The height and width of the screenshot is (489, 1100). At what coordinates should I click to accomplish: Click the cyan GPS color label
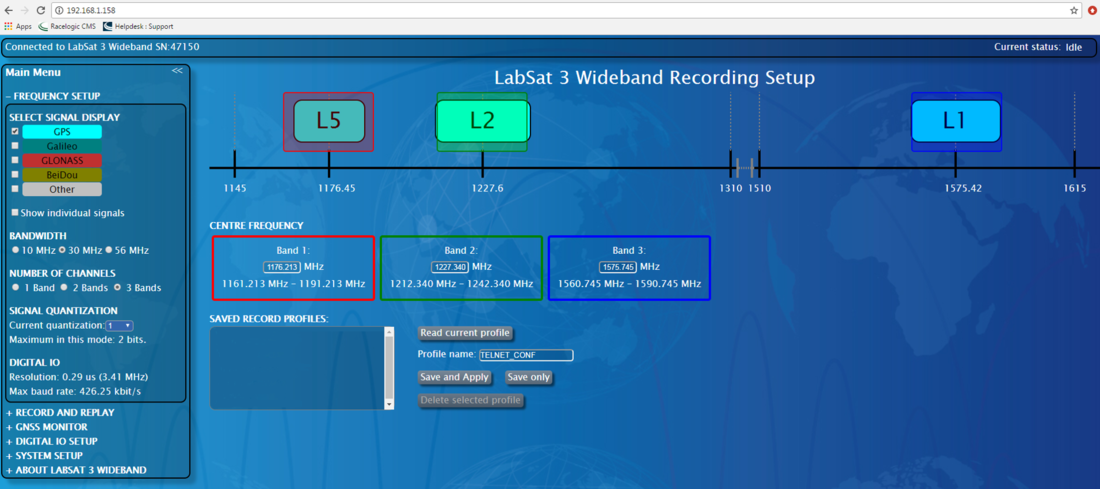tap(62, 132)
